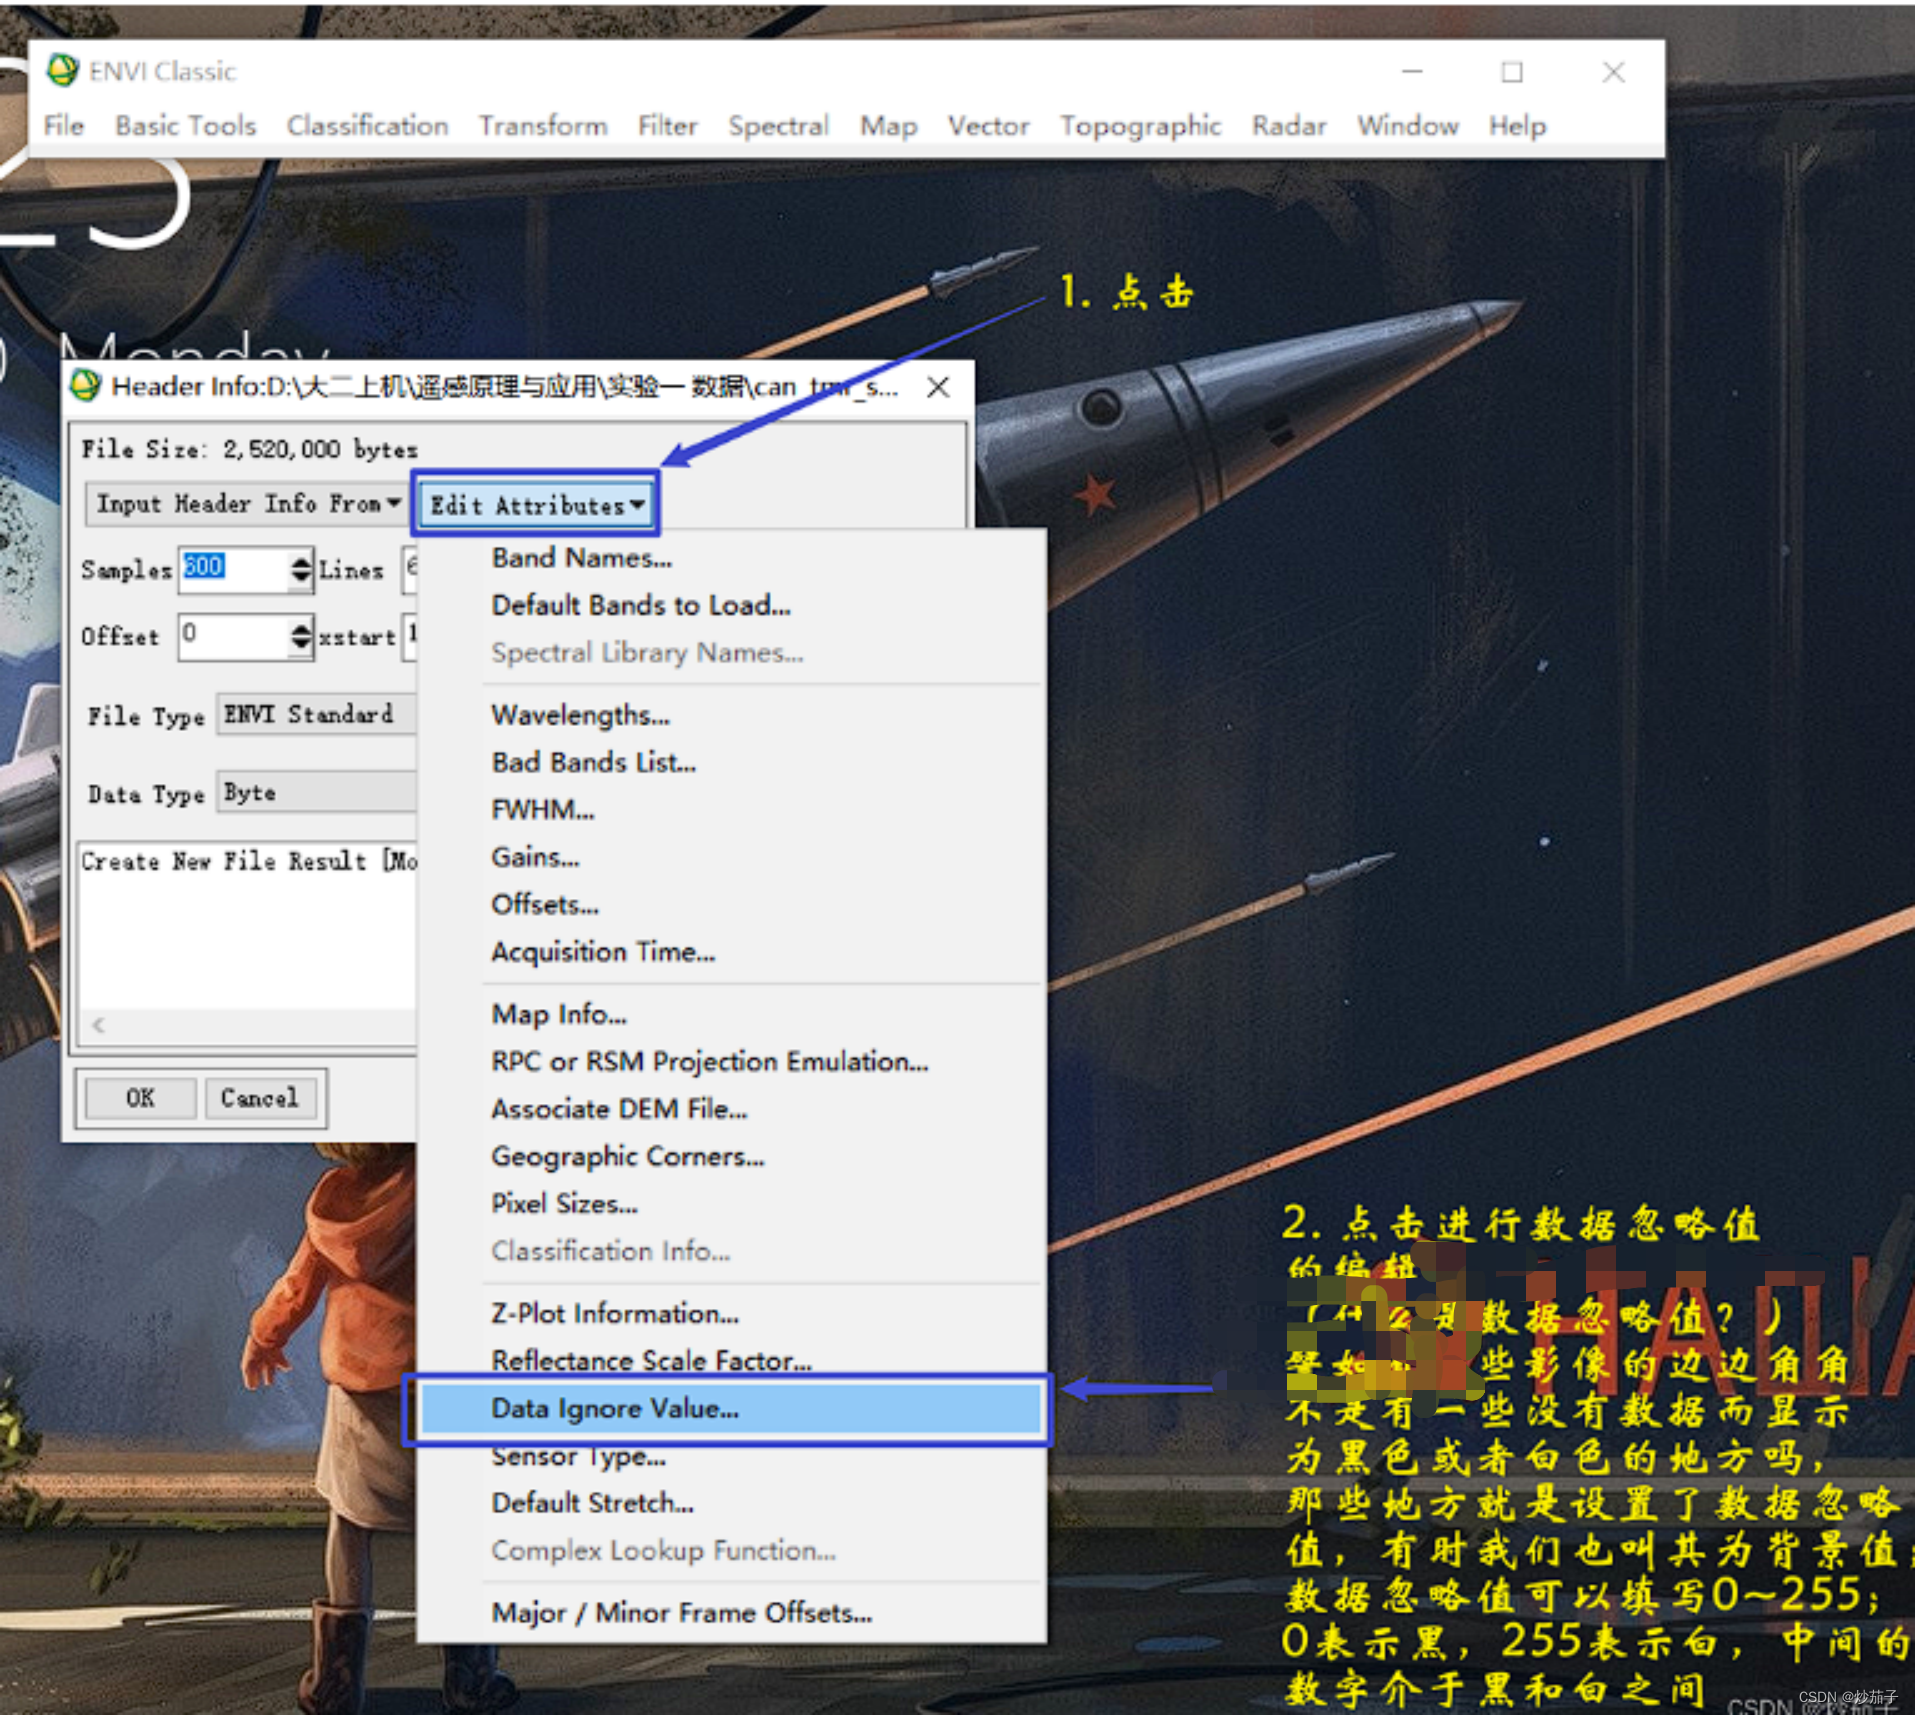Click File Size: 2,520,000 bytes text
Image resolution: width=1915 pixels, height=1715 pixels.
coord(249,449)
